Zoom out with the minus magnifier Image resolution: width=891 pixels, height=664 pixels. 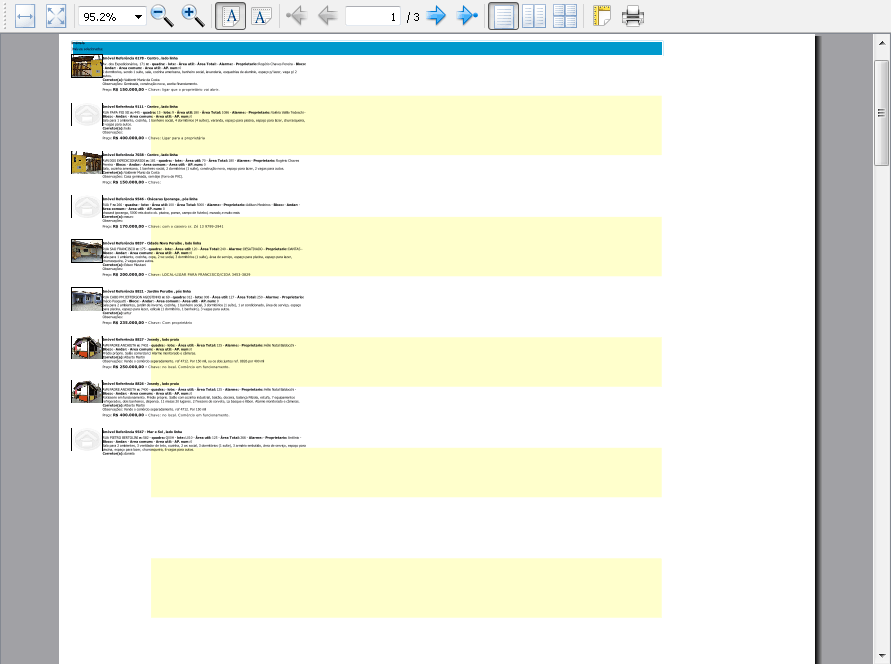click(x=162, y=16)
